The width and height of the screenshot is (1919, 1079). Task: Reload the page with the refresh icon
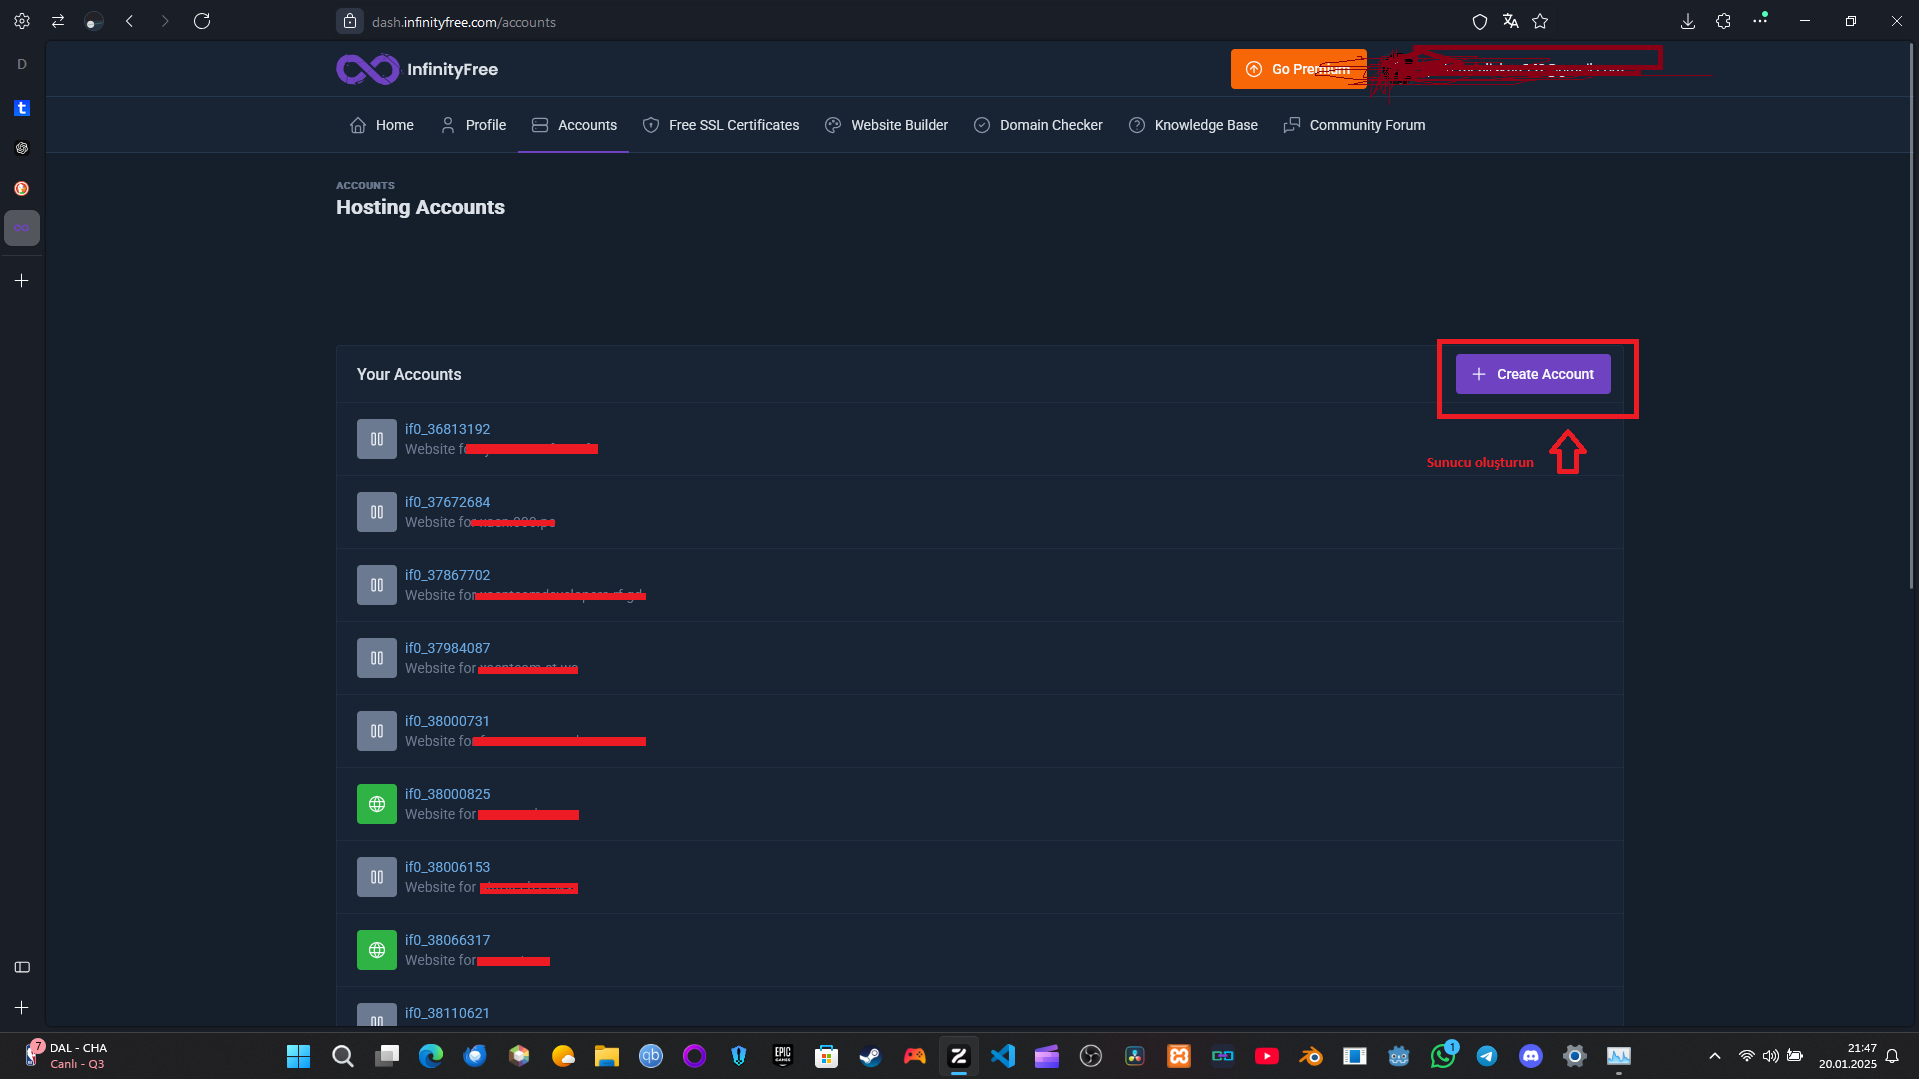(x=202, y=21)
